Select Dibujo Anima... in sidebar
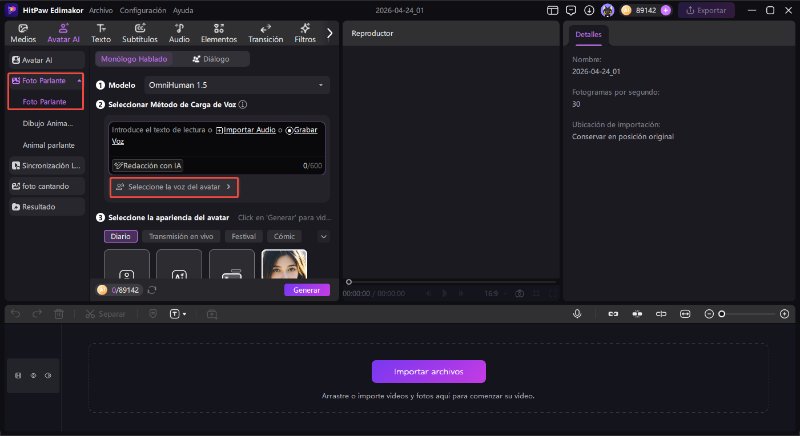The width and height of the screenshot is (800, 436). coord(47,123)
